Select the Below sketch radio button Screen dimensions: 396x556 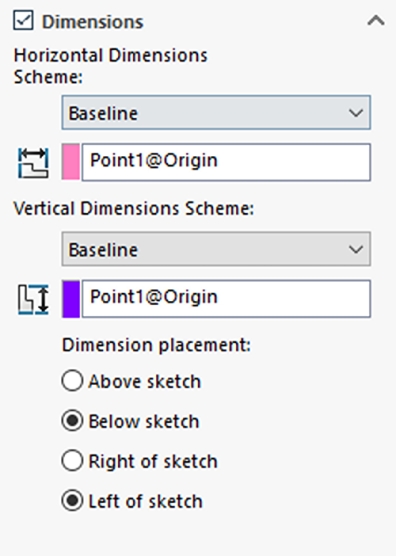pyautogui.click(x=72, y=421)
